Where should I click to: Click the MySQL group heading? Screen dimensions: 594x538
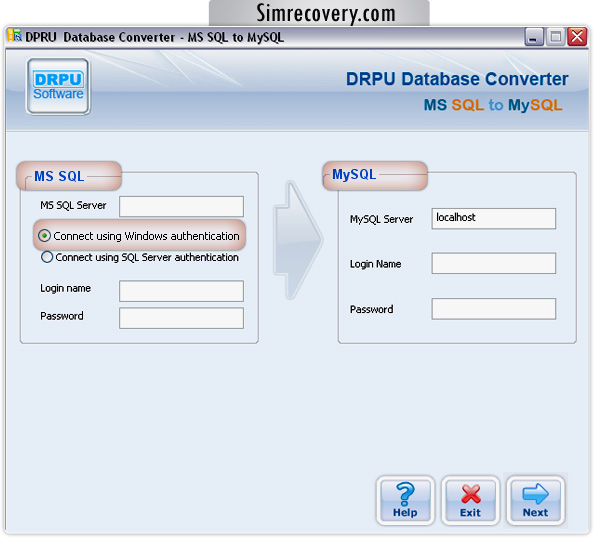354,174
